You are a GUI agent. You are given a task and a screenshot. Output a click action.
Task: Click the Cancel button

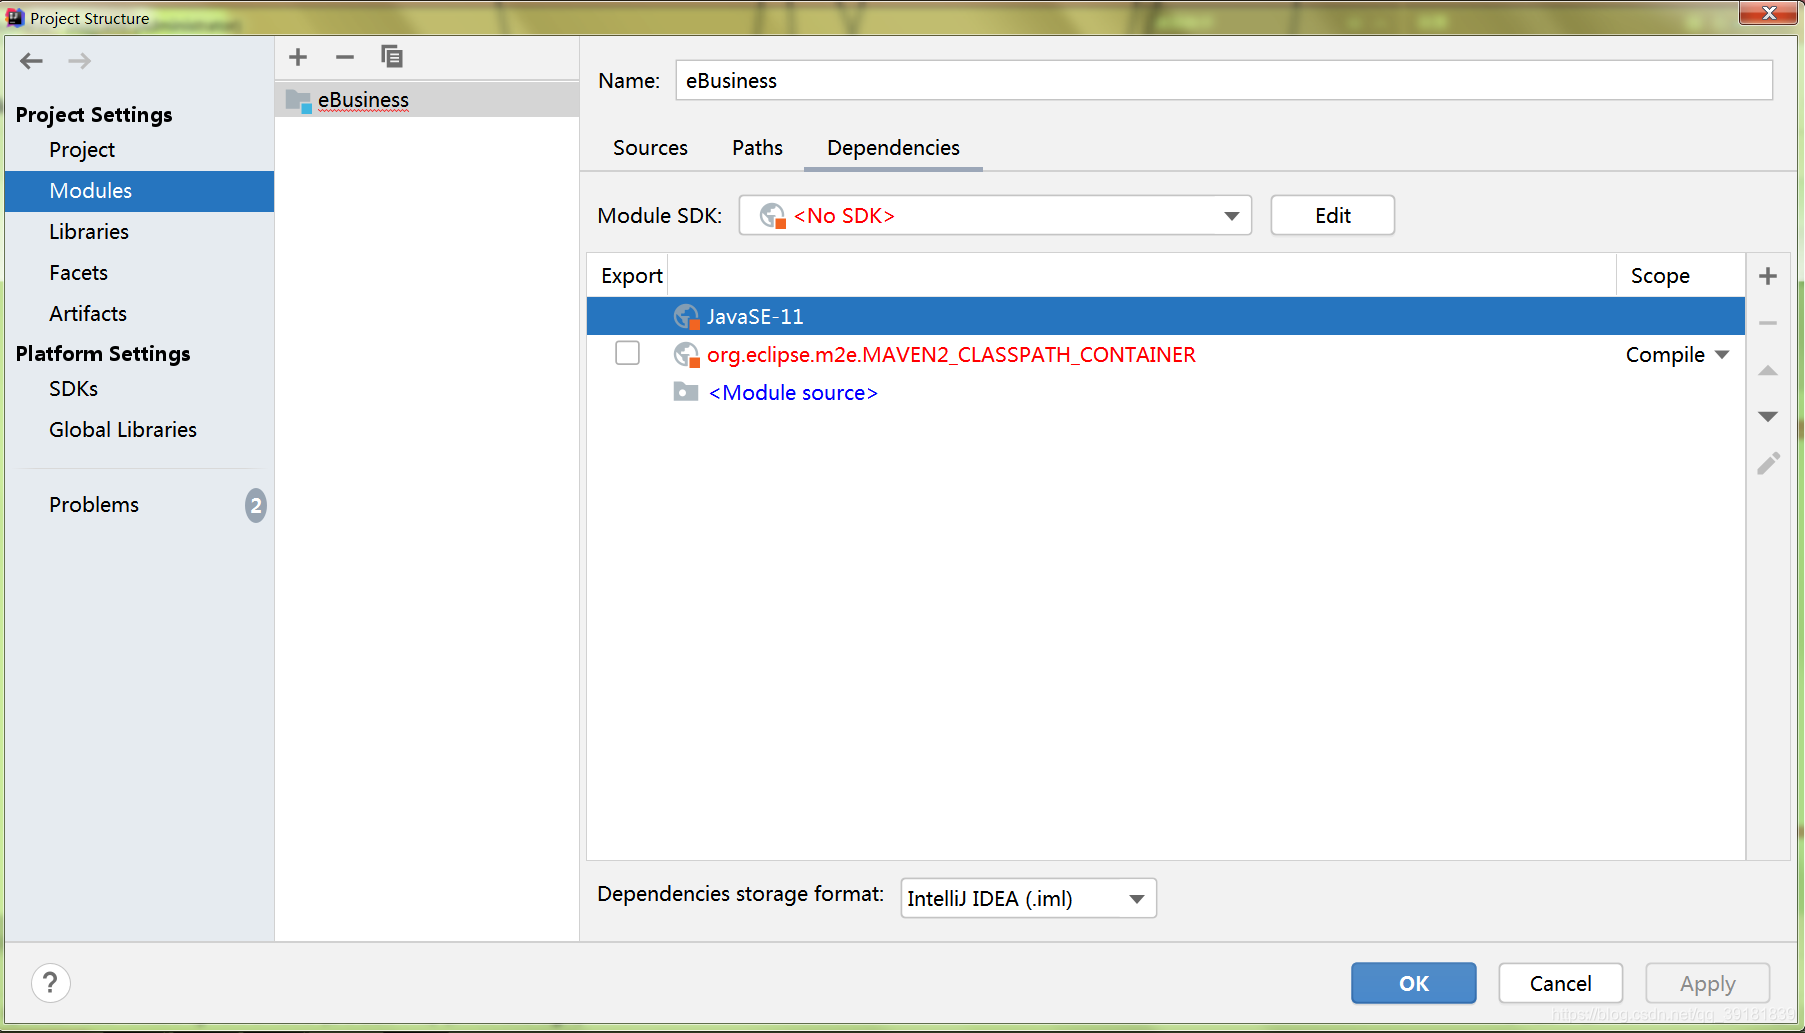click(1560, 983)
